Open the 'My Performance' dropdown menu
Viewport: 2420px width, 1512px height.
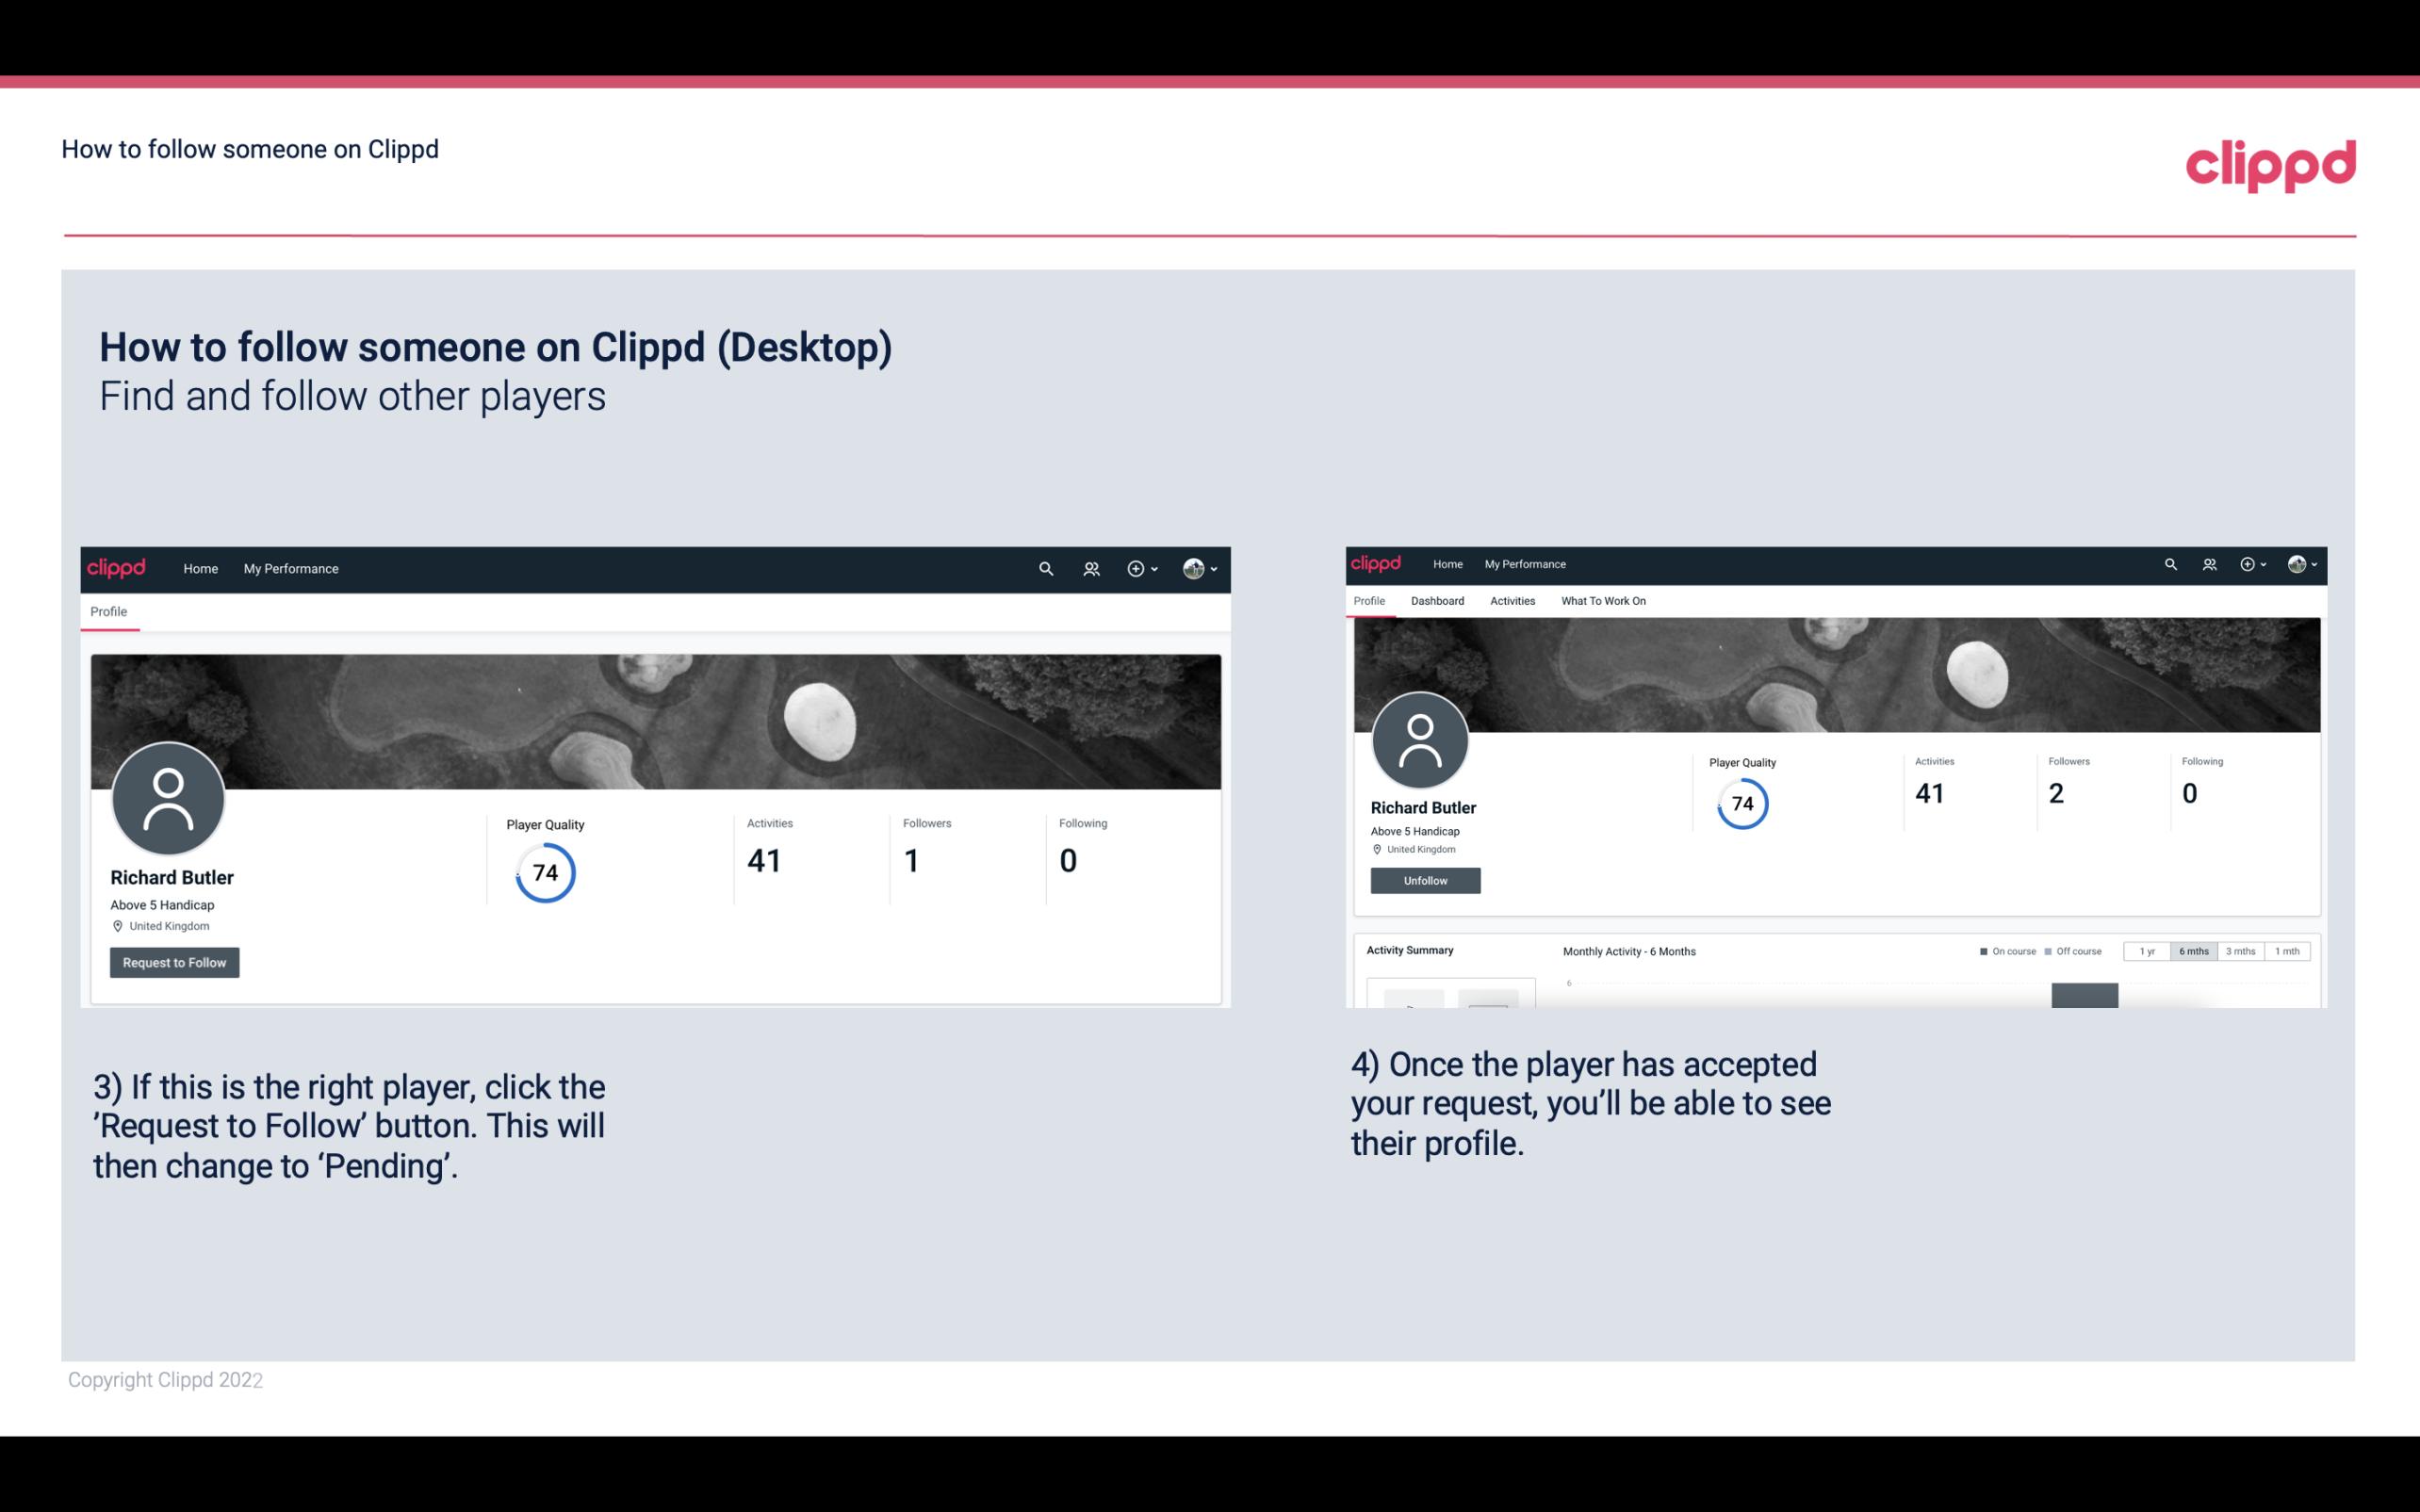[289, 568]
